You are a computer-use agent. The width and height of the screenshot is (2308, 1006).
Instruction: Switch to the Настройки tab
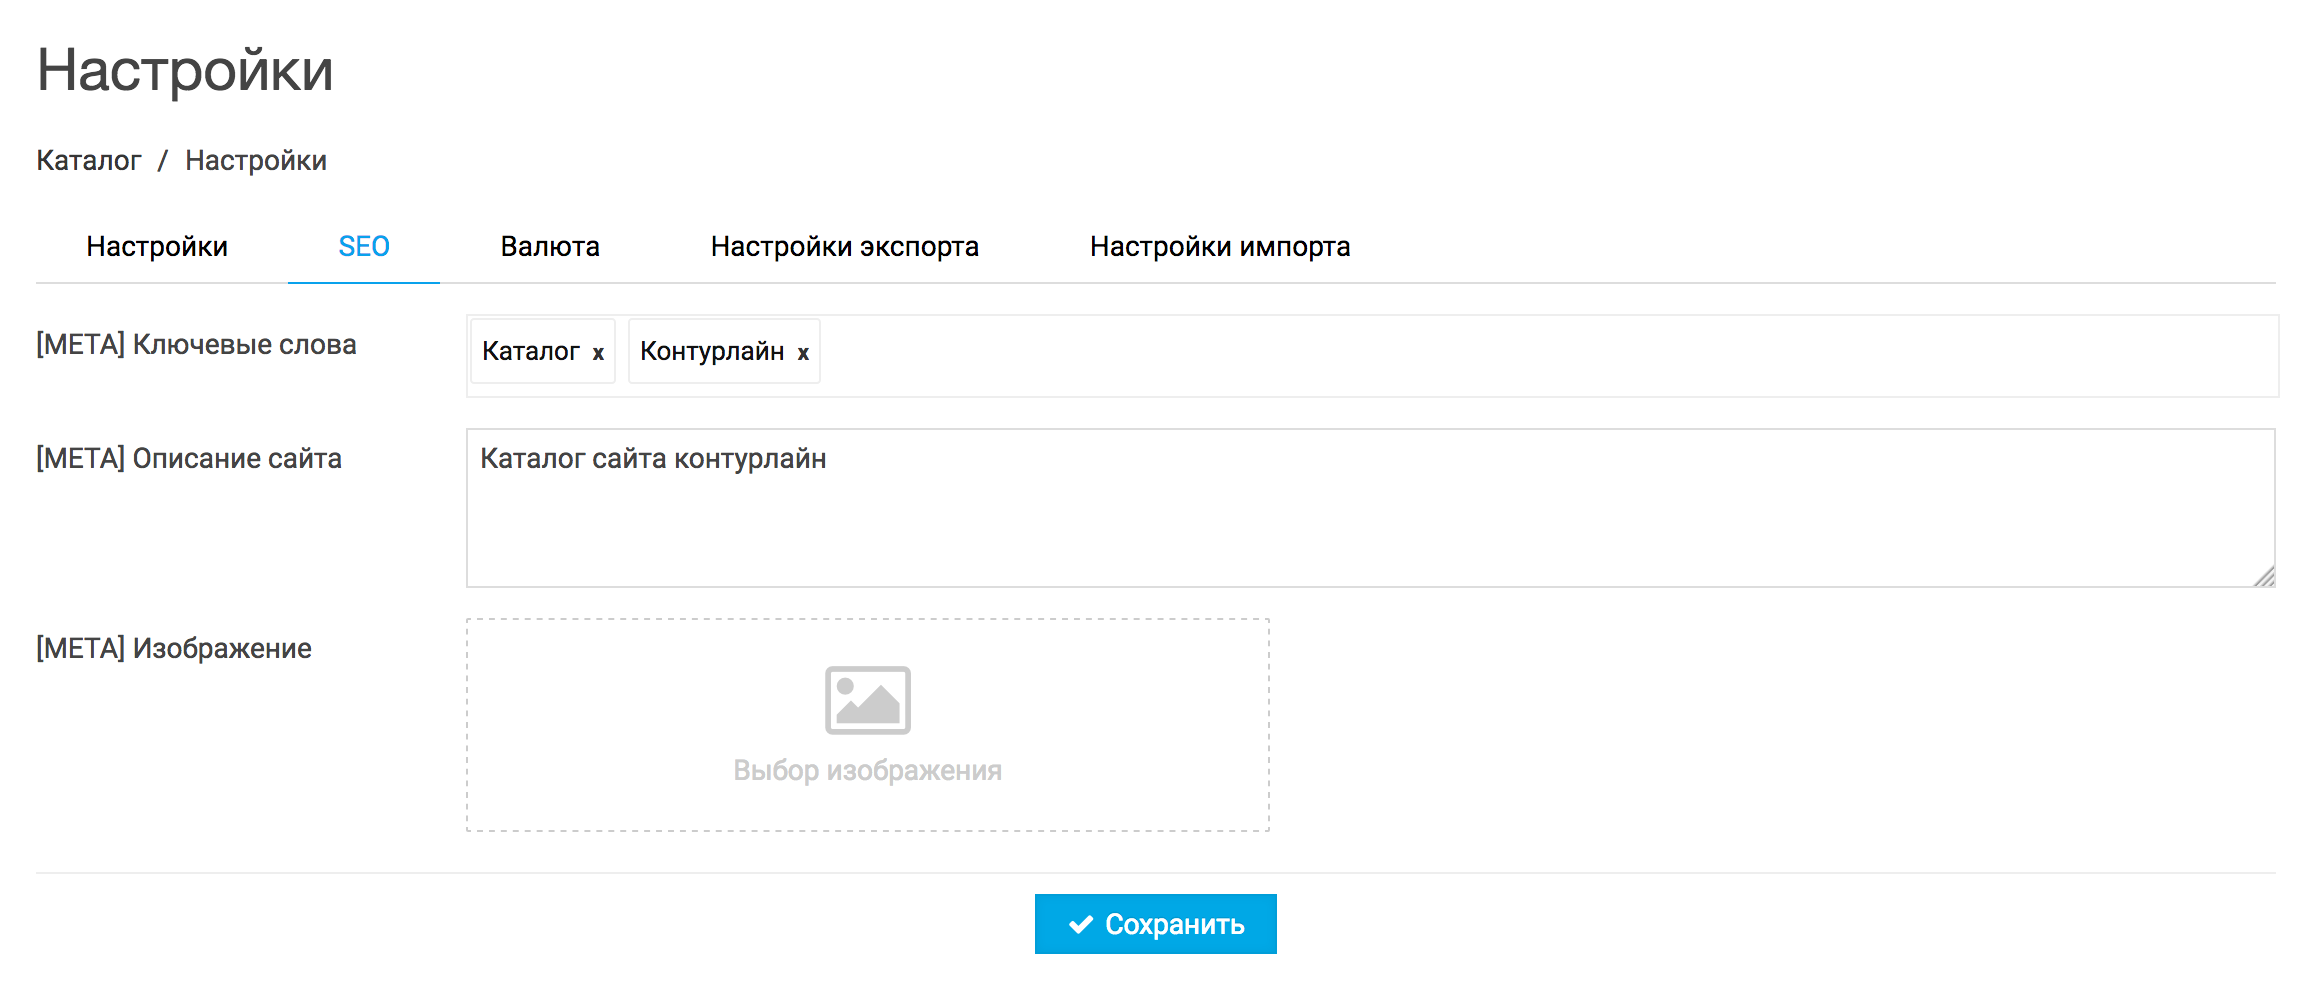click(x=157, y=246)
